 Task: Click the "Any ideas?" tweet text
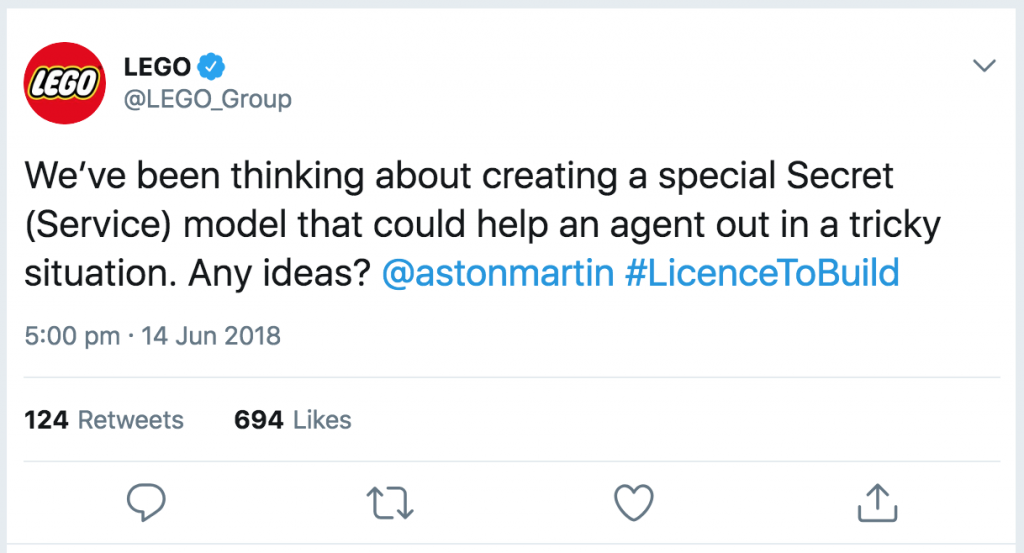pyautogui.click(x=280, y=273)
